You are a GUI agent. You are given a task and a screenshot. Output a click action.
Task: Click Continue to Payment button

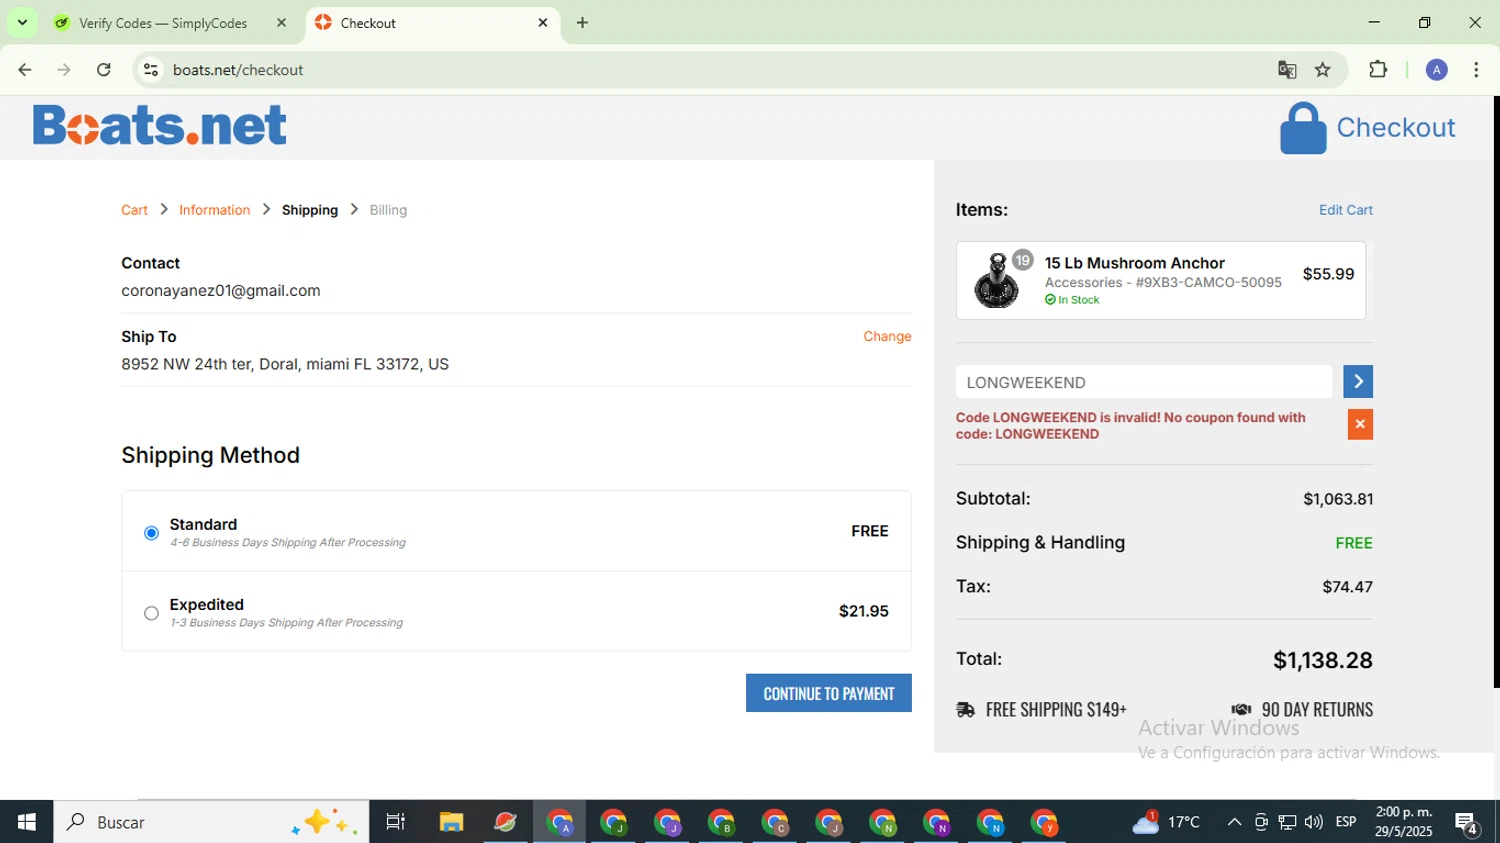tap(829, 693)
